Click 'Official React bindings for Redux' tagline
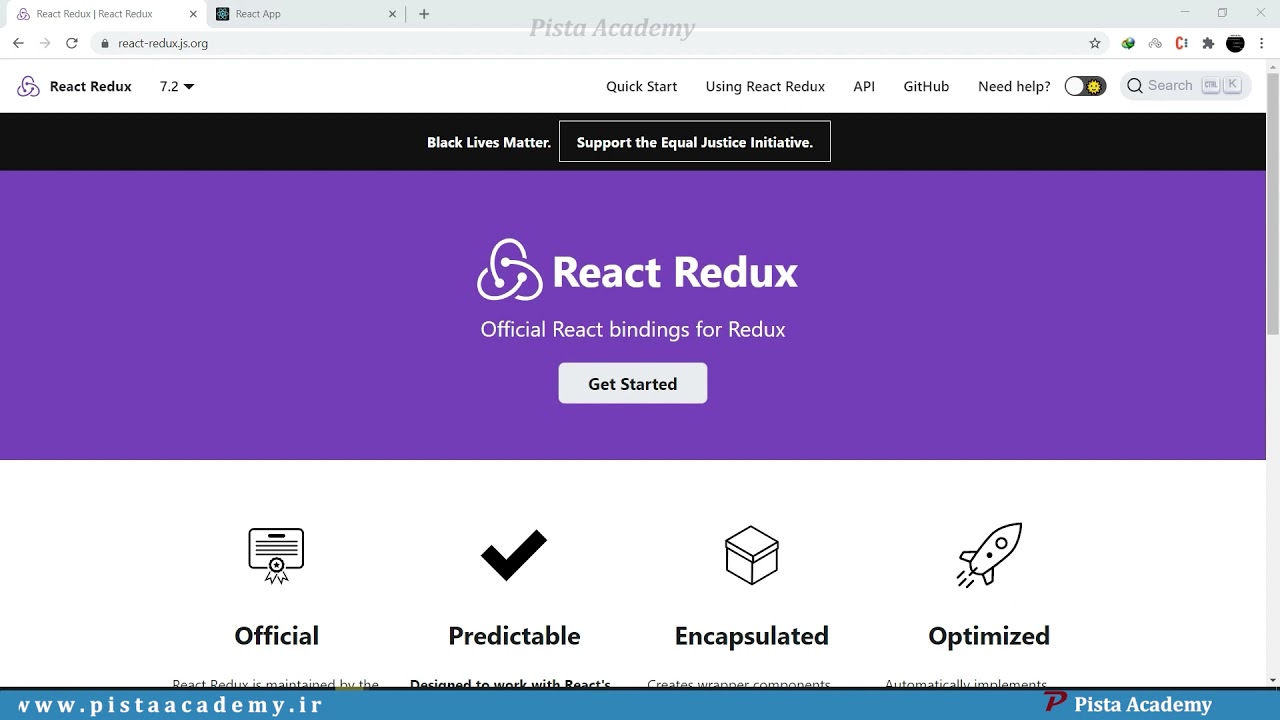This screenshot has width=1280, height=720. [633, 329]
